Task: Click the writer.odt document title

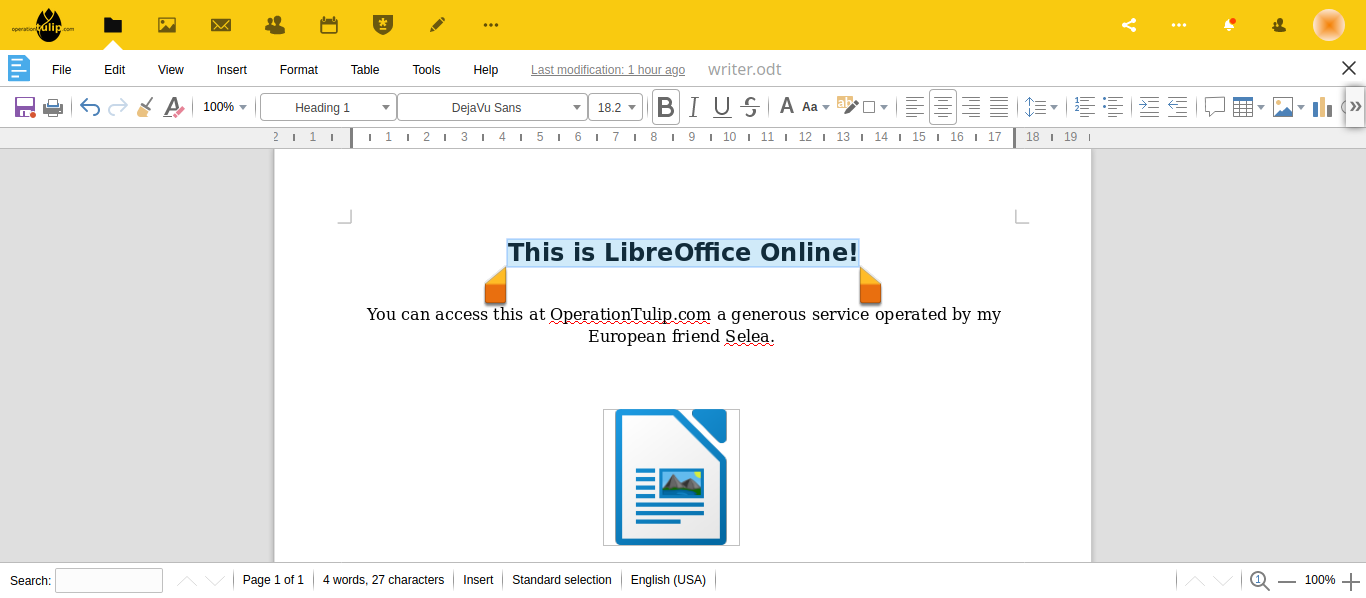Action: tap(745, 70)
